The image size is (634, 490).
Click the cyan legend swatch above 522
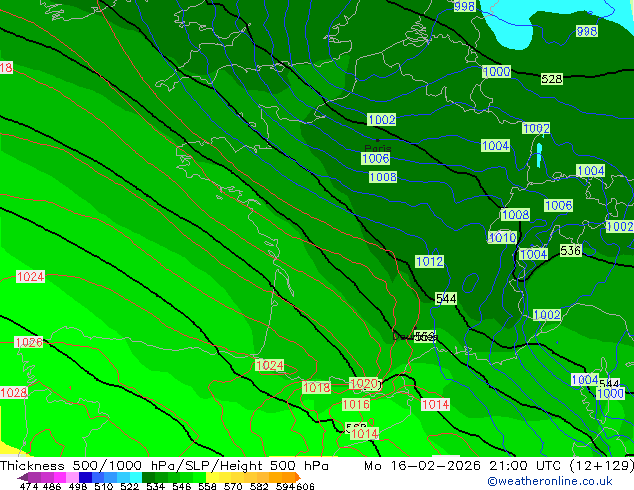click(x=136, y=477)
